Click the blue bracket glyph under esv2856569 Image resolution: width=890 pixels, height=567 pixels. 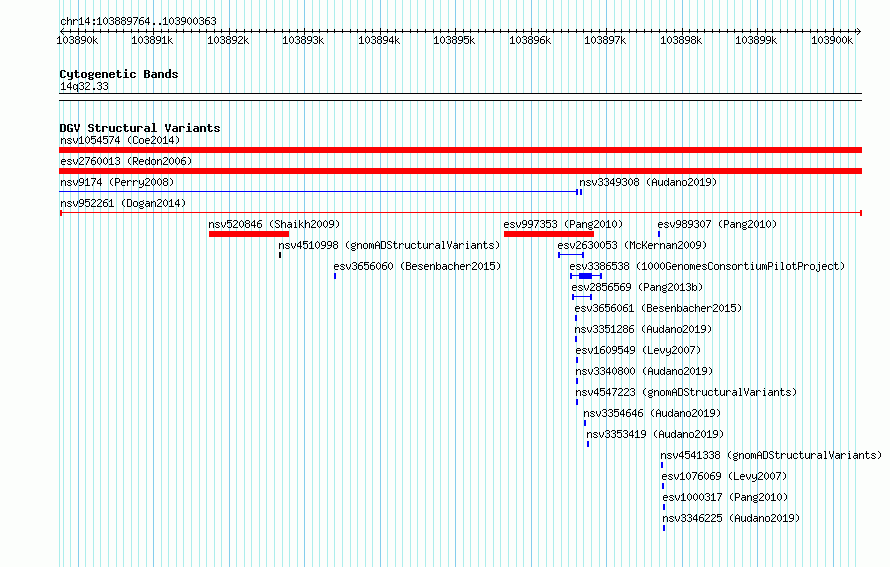click(582, 297)
